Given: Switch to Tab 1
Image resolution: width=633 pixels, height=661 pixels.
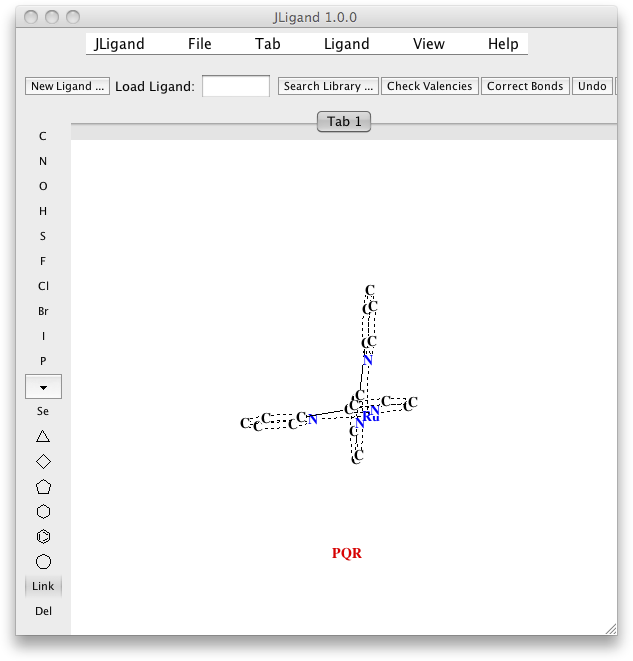Looking at the screenshot, I should [344, 122].
